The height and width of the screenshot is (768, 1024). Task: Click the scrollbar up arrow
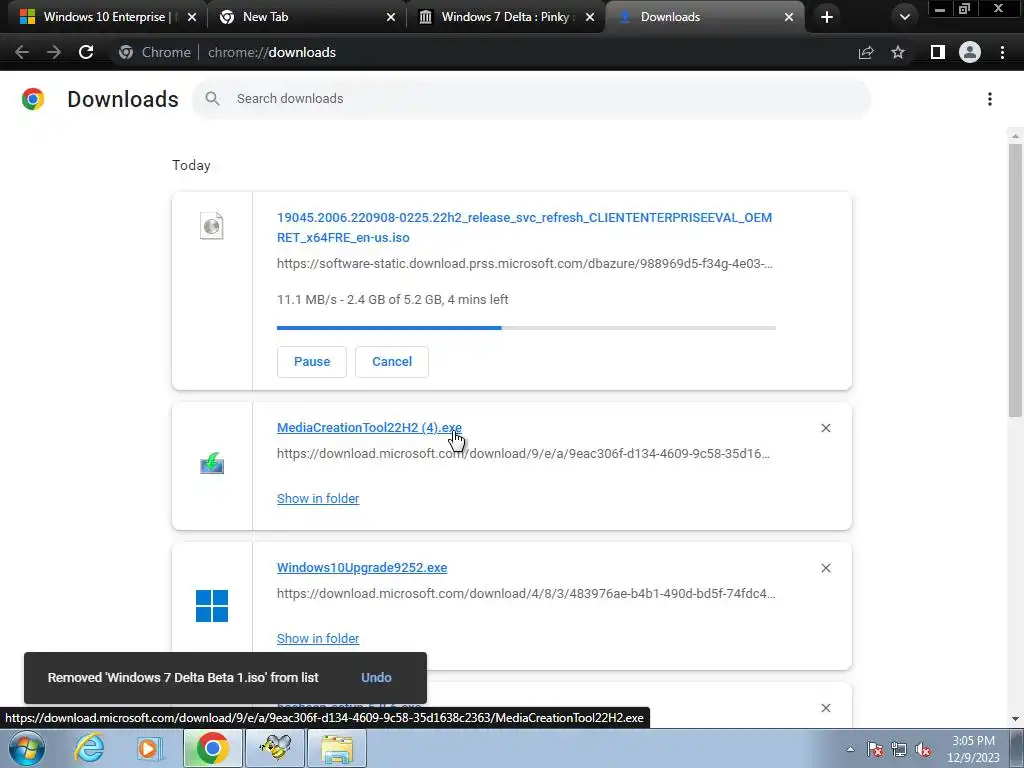point(1015,136)
